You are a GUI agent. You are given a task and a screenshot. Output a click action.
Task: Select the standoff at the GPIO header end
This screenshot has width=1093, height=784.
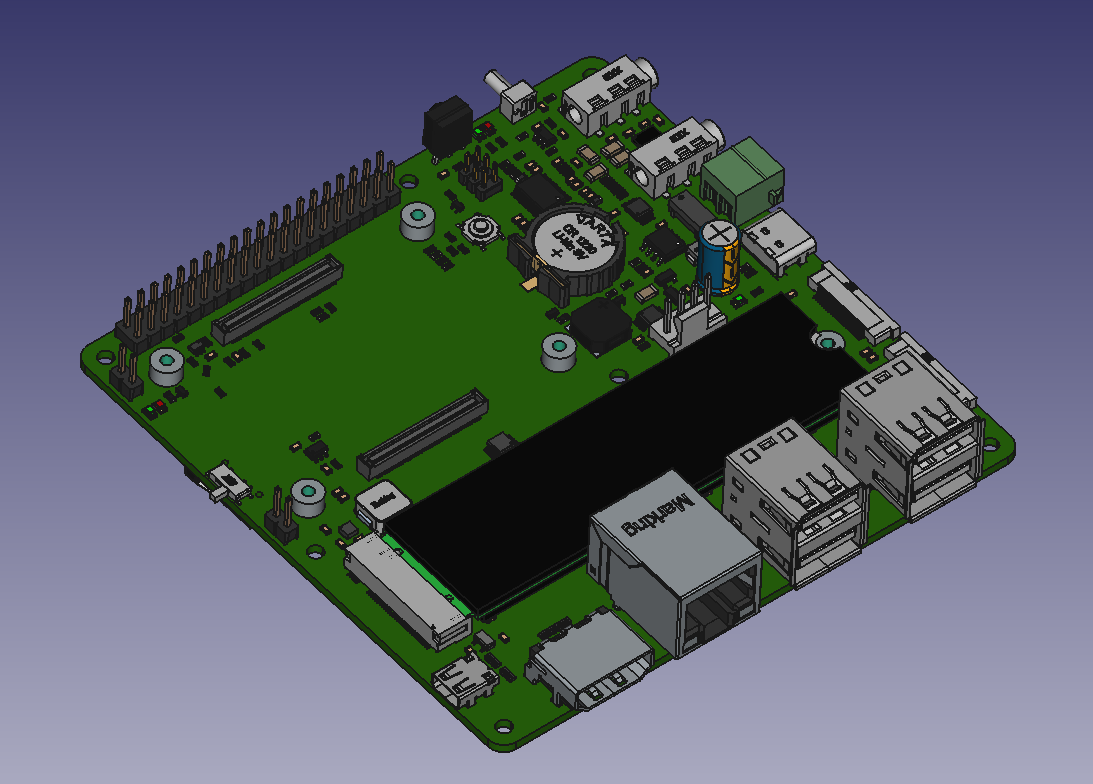(167, 367)
